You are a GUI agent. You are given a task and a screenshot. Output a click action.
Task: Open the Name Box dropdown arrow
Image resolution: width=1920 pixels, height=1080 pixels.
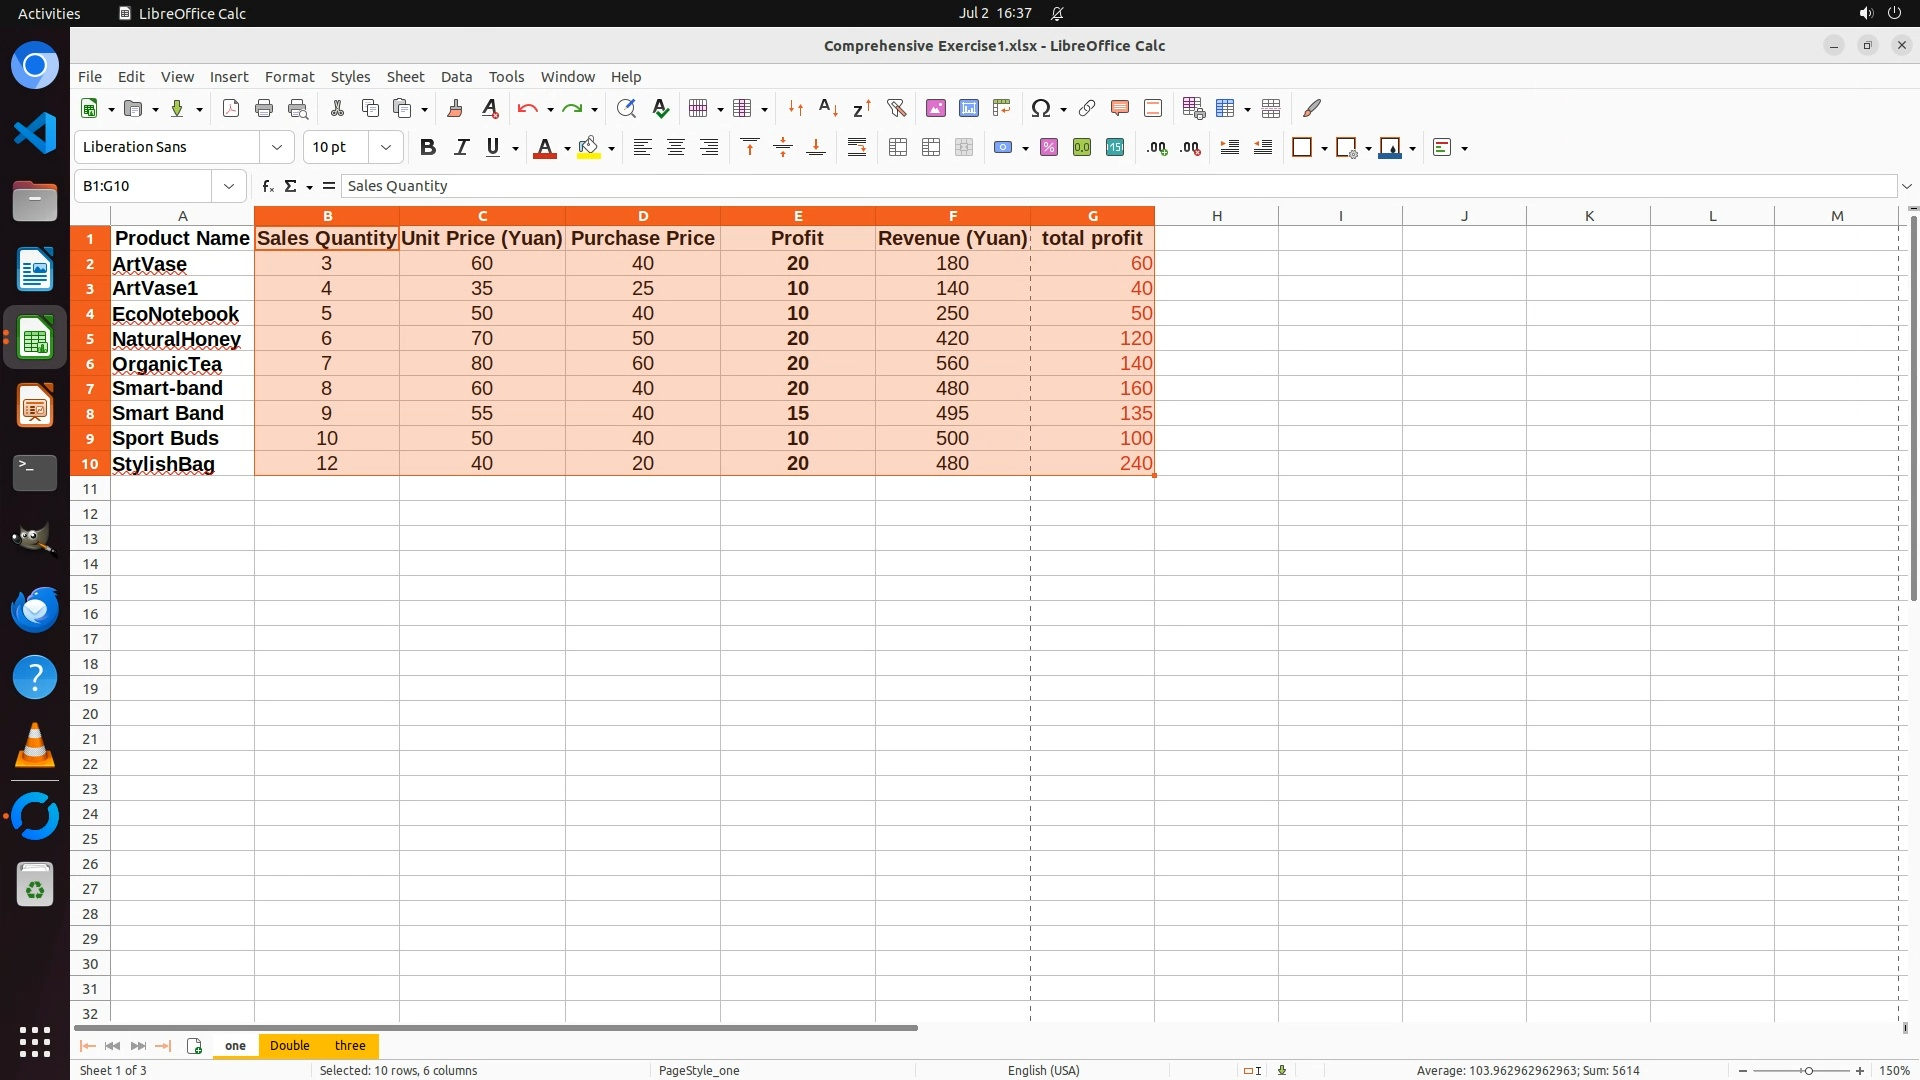[229, 186]
